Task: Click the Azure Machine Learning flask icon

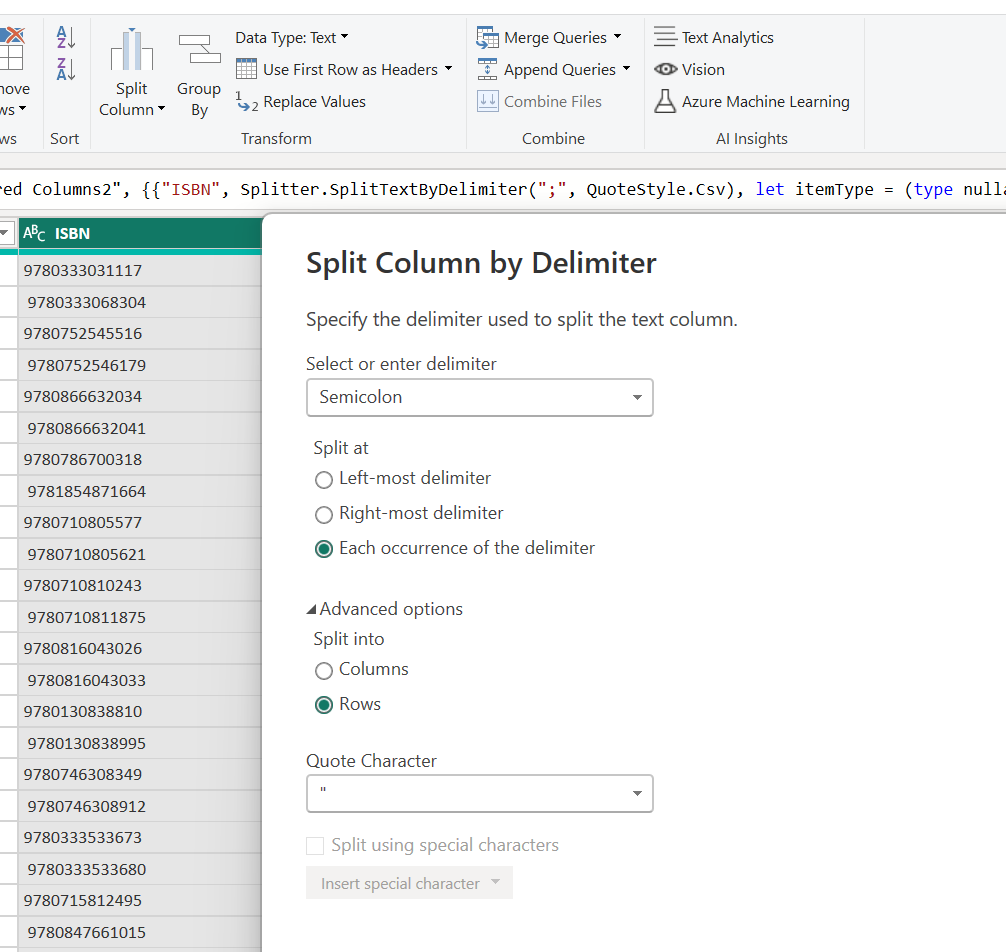Action: coord(665,101)
